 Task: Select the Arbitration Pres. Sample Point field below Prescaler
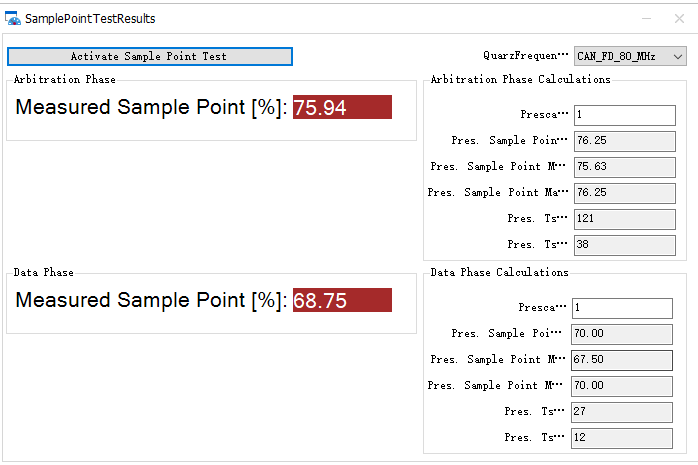point(625,141)
